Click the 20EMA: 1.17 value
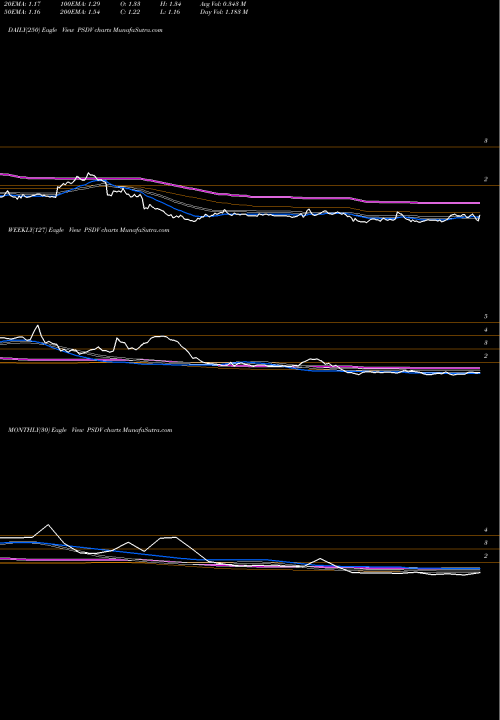Viewport: 500px width, 720px height. pyautogui.click(x=22, y=4)
